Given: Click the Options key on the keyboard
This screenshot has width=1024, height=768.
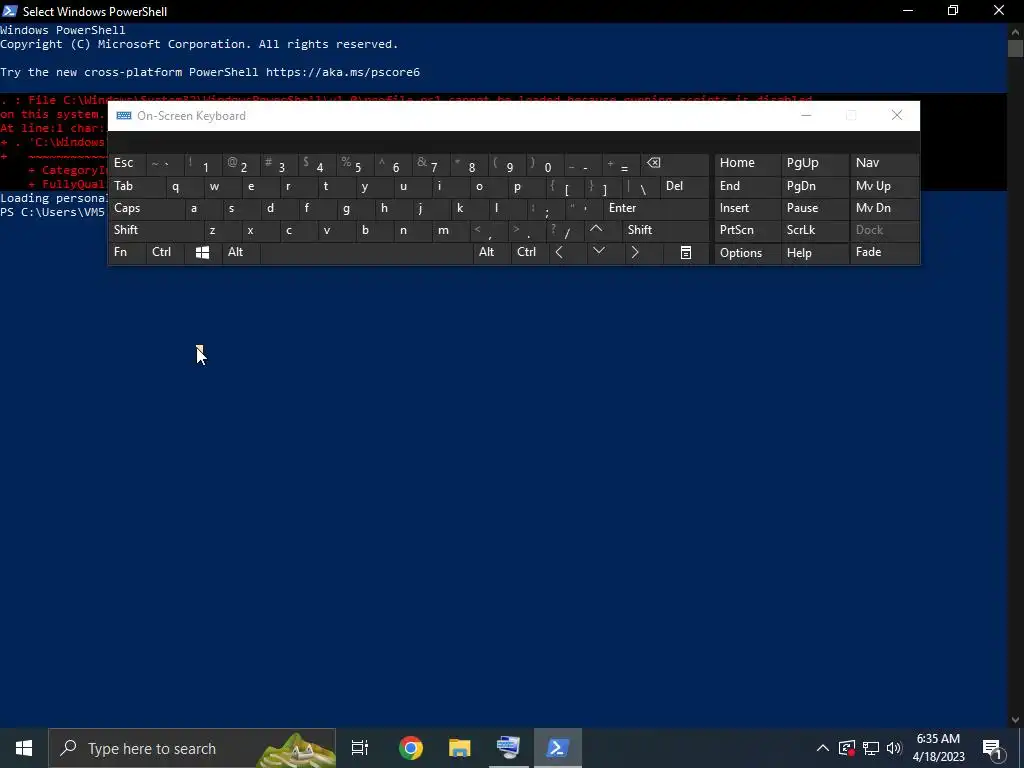Looking at the screenshot, I should (x=747, y=253).
